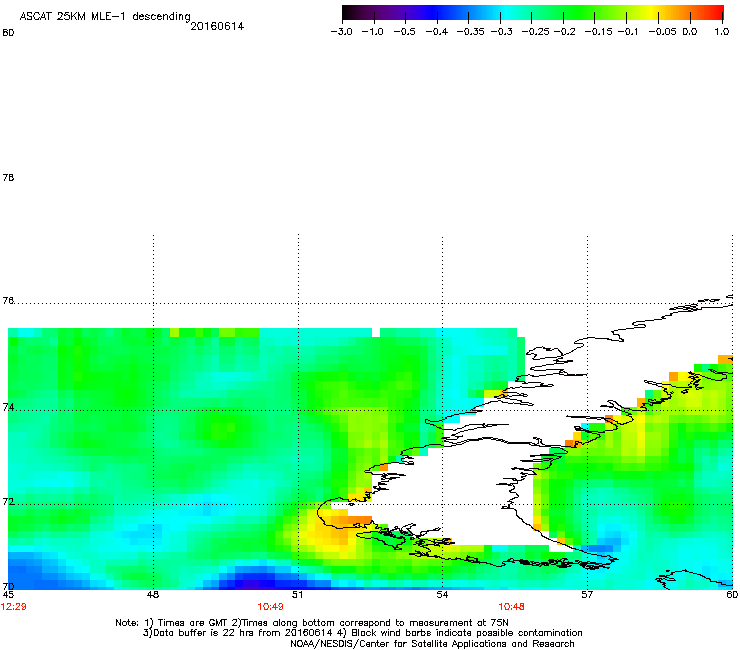Screen dimensions: 740x650
Task: Click the 80 latitude axis label
Action: coord(8,33)
